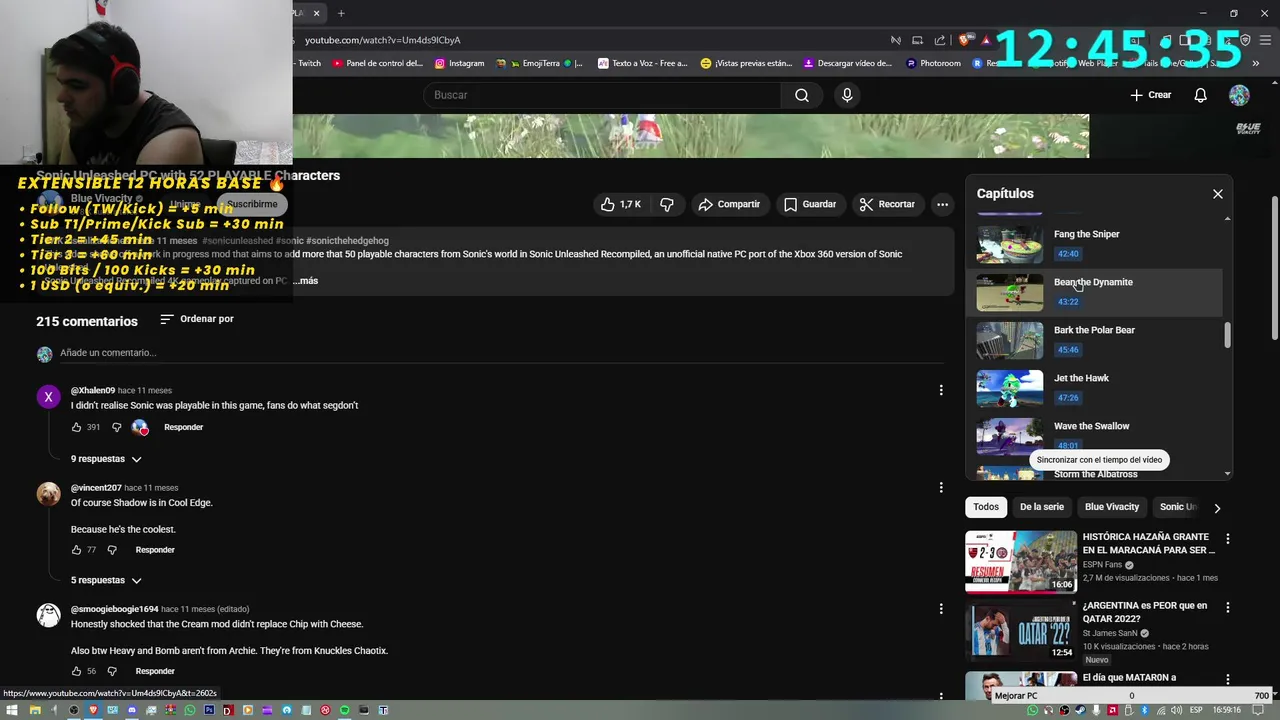Open Texto a Voz bookmark
Viewport: 1280px width, 720px height.
pyautogui.click(x=643, y=63)
